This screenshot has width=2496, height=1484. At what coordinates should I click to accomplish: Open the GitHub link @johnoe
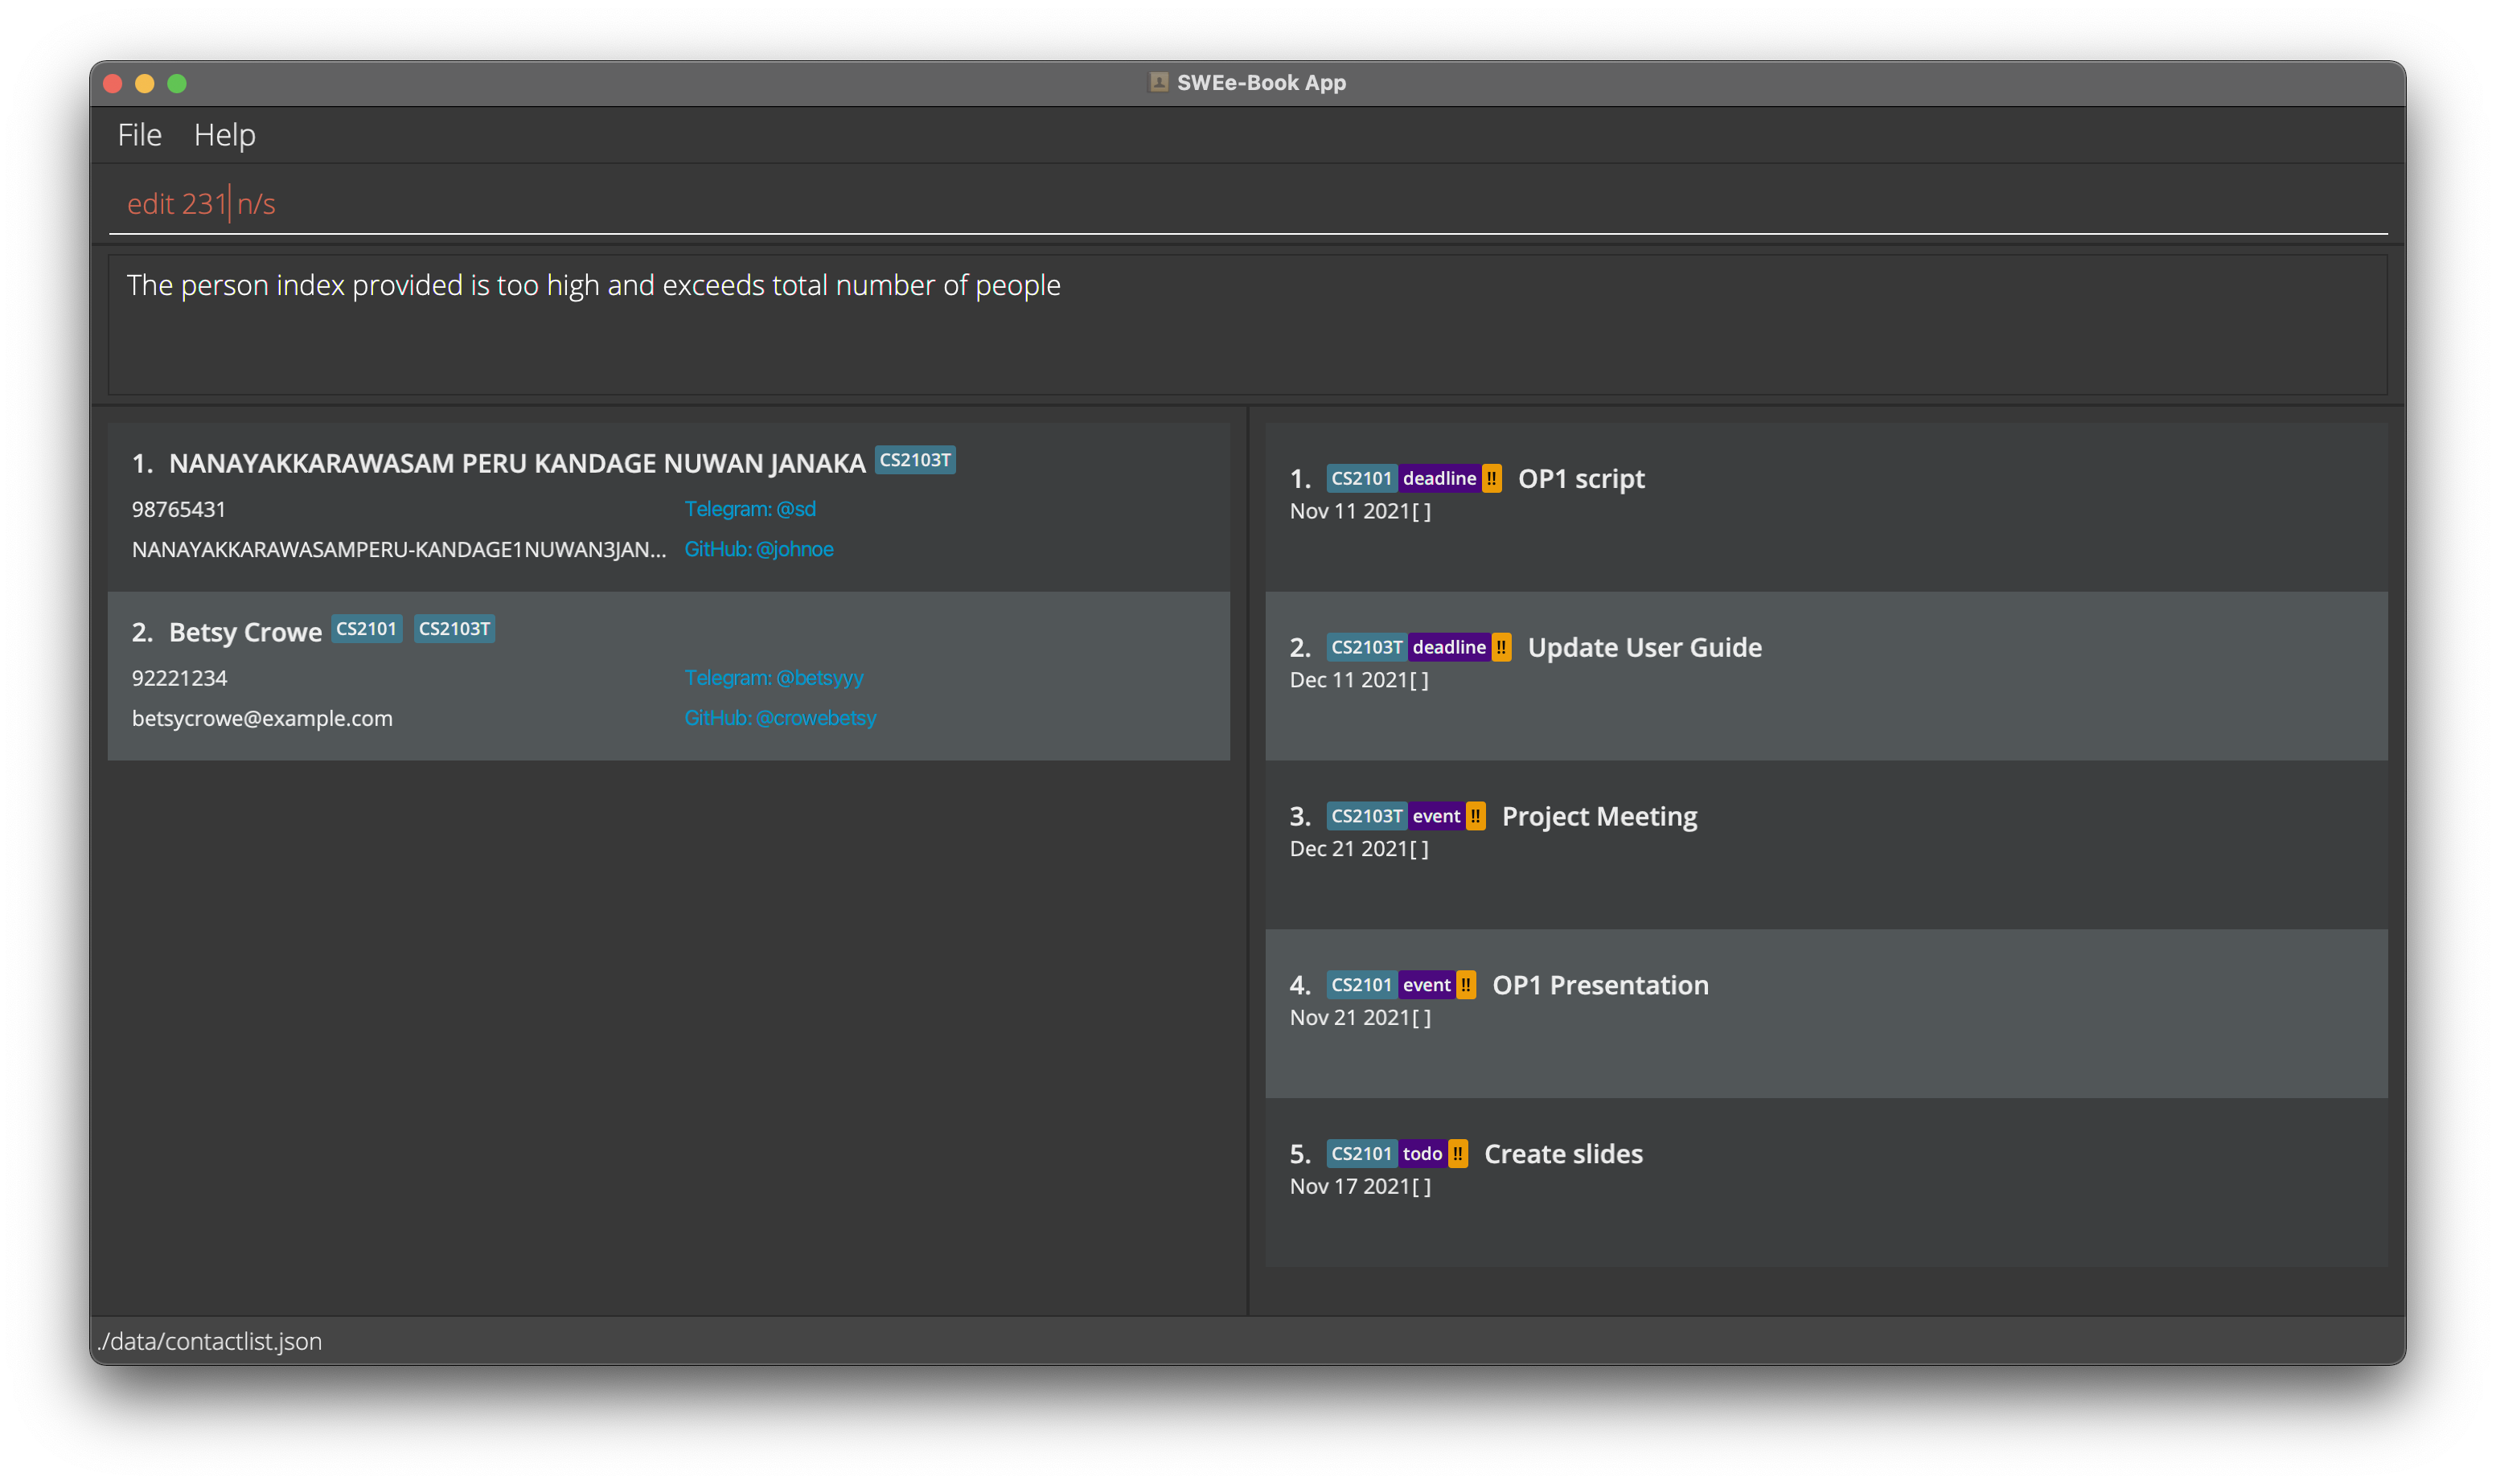pos(758,549)
